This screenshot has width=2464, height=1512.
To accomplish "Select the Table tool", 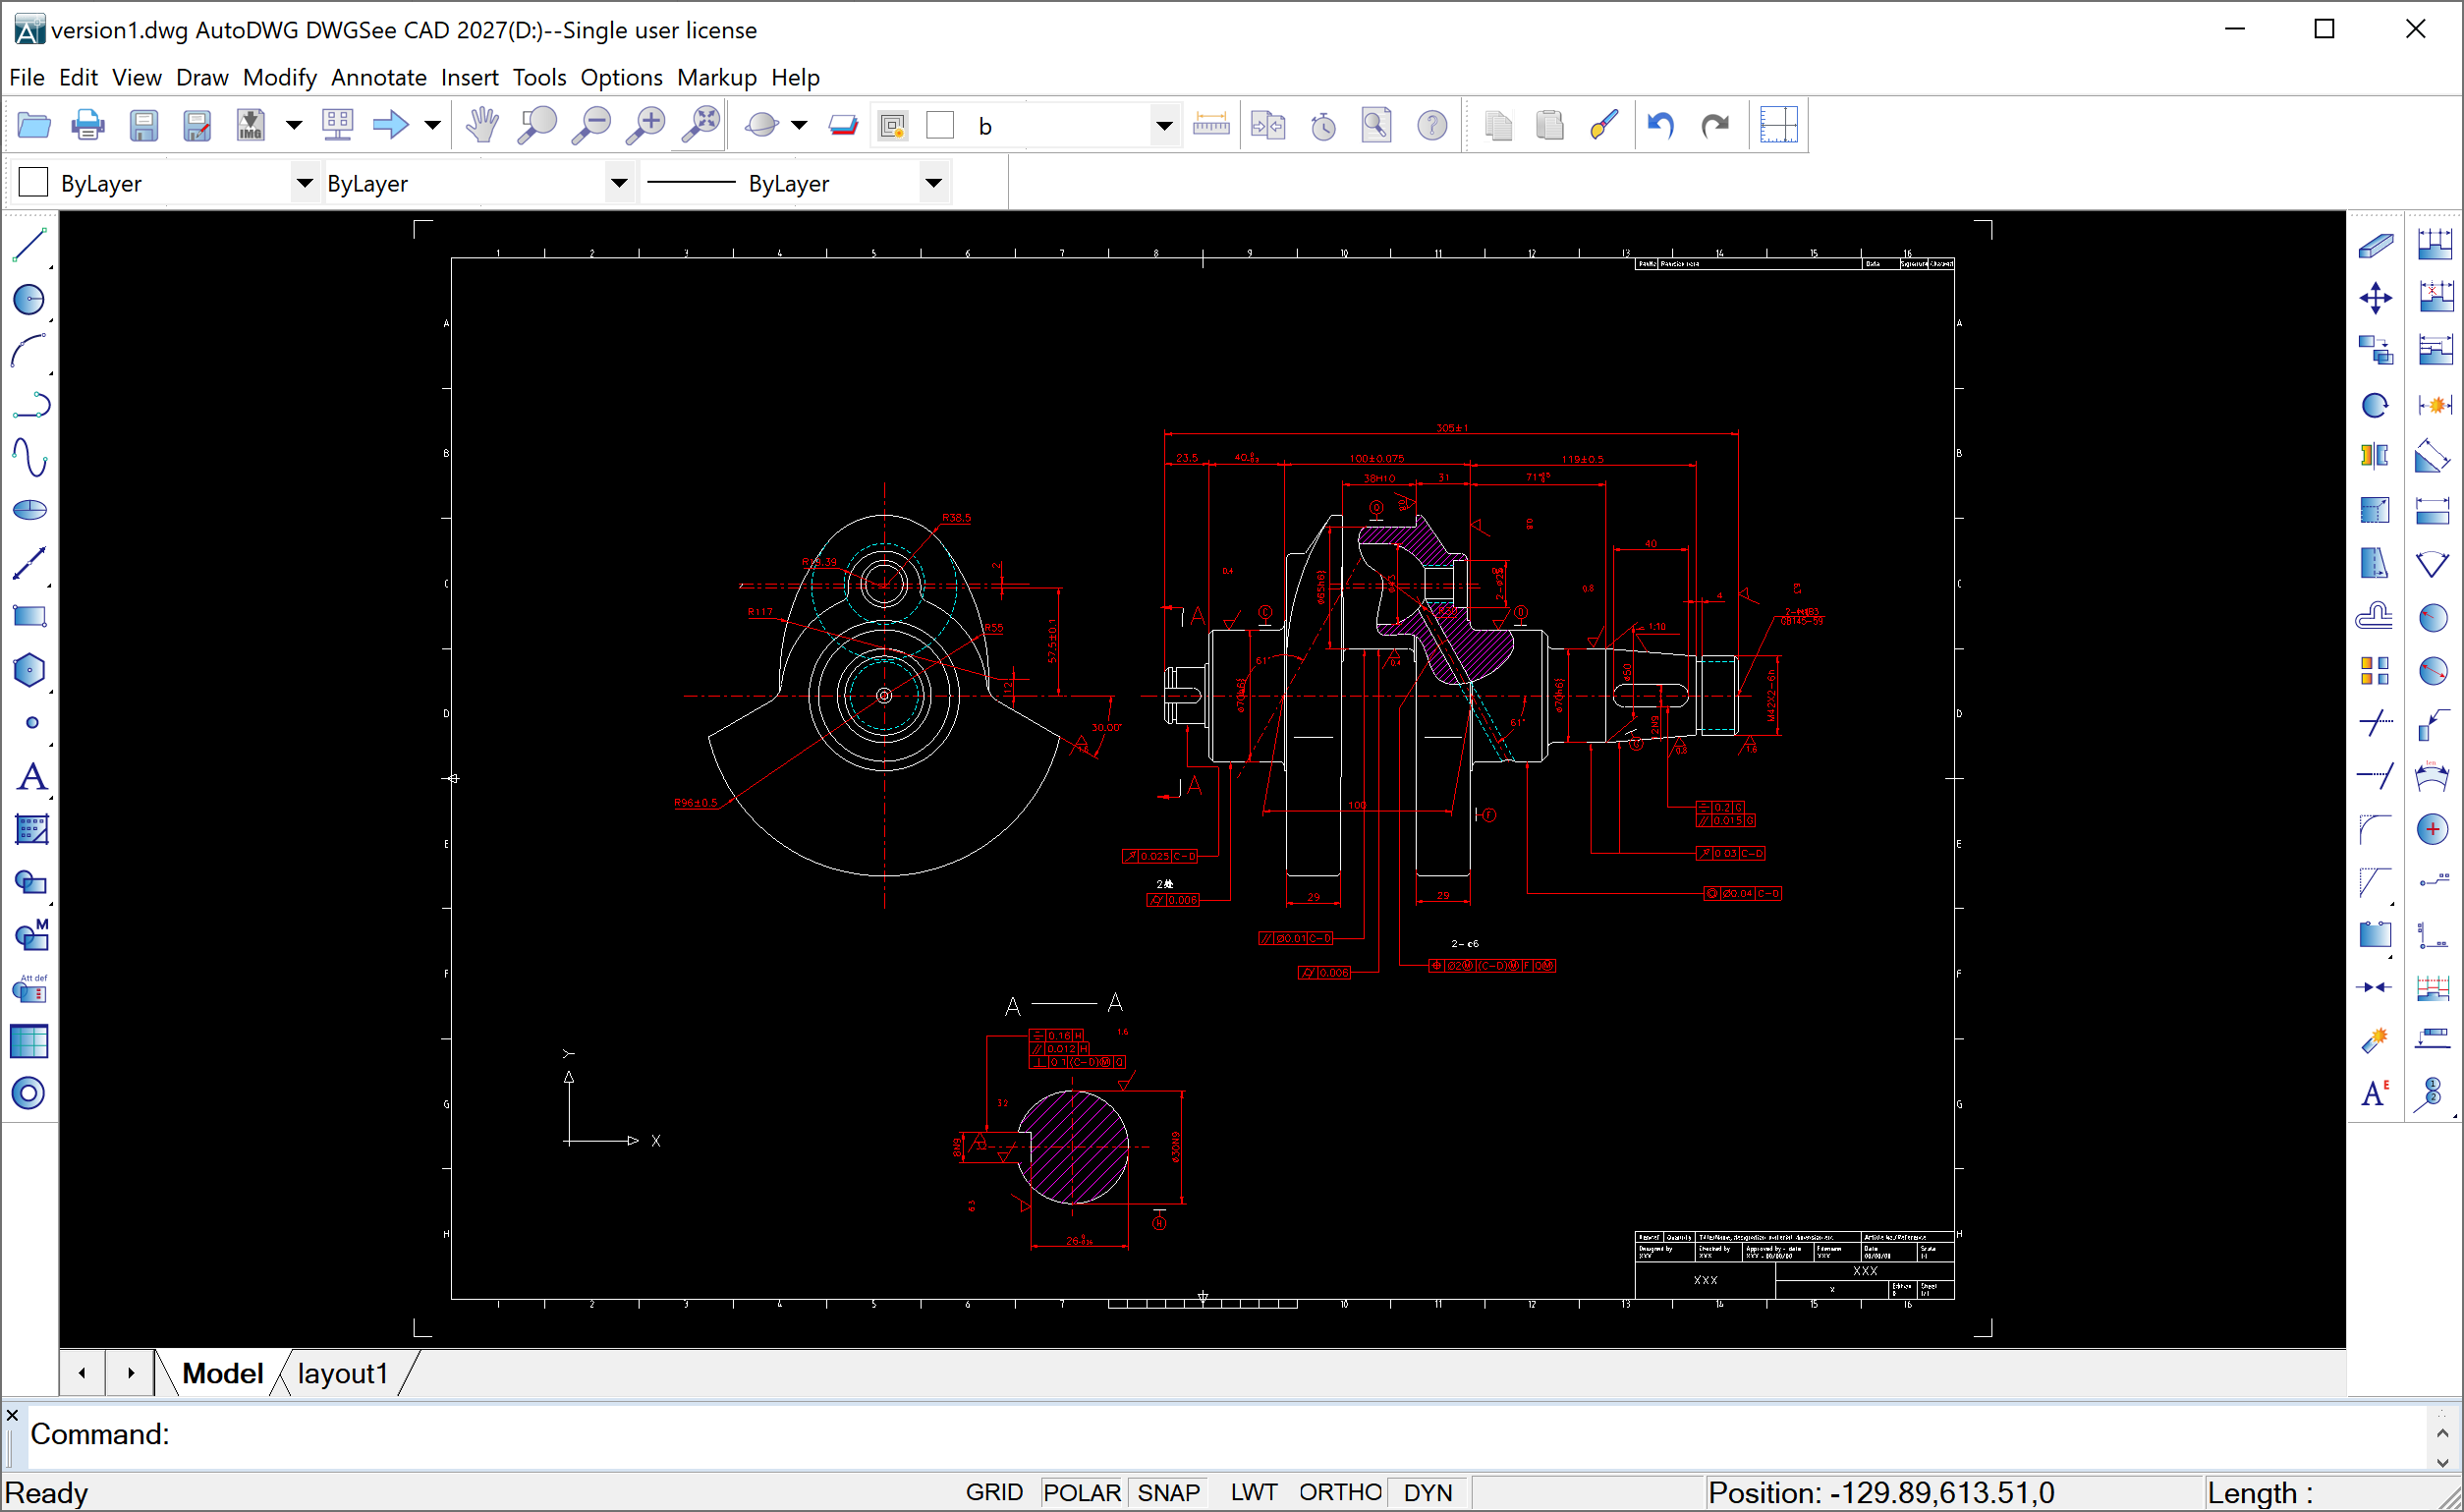I will point(28,1041).
